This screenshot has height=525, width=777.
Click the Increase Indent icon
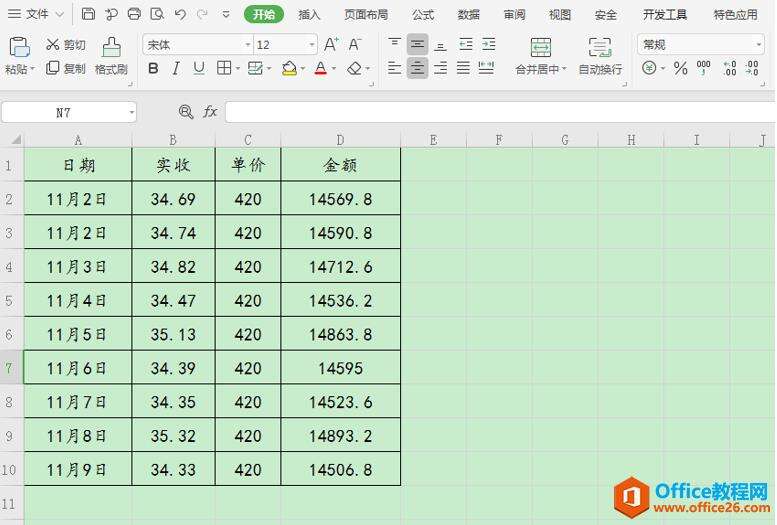click(489, 45)
